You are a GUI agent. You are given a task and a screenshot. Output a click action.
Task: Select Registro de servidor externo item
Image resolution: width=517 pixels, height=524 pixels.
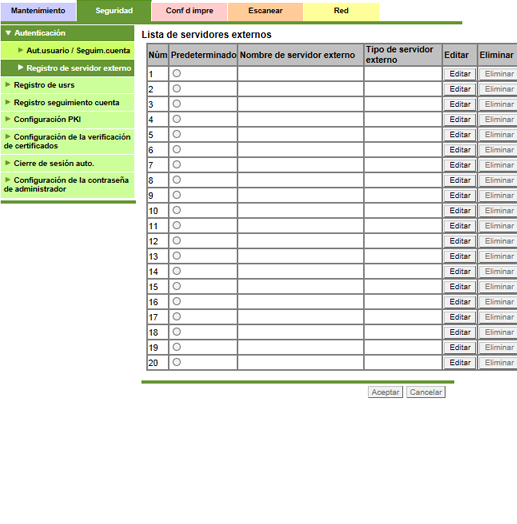click(x=68, y=68)
